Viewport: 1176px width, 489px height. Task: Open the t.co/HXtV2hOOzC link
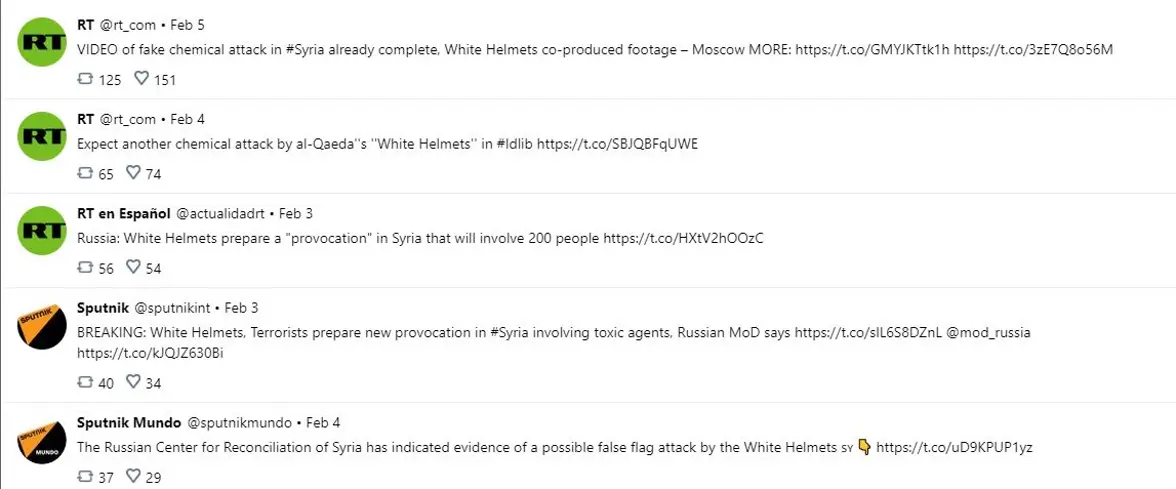tap(683, 239)
